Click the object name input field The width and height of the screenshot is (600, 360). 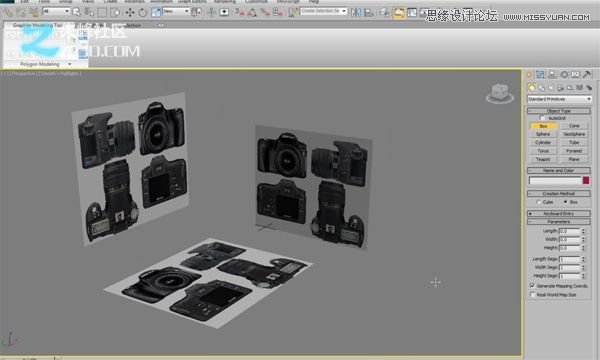click(555, 180)
